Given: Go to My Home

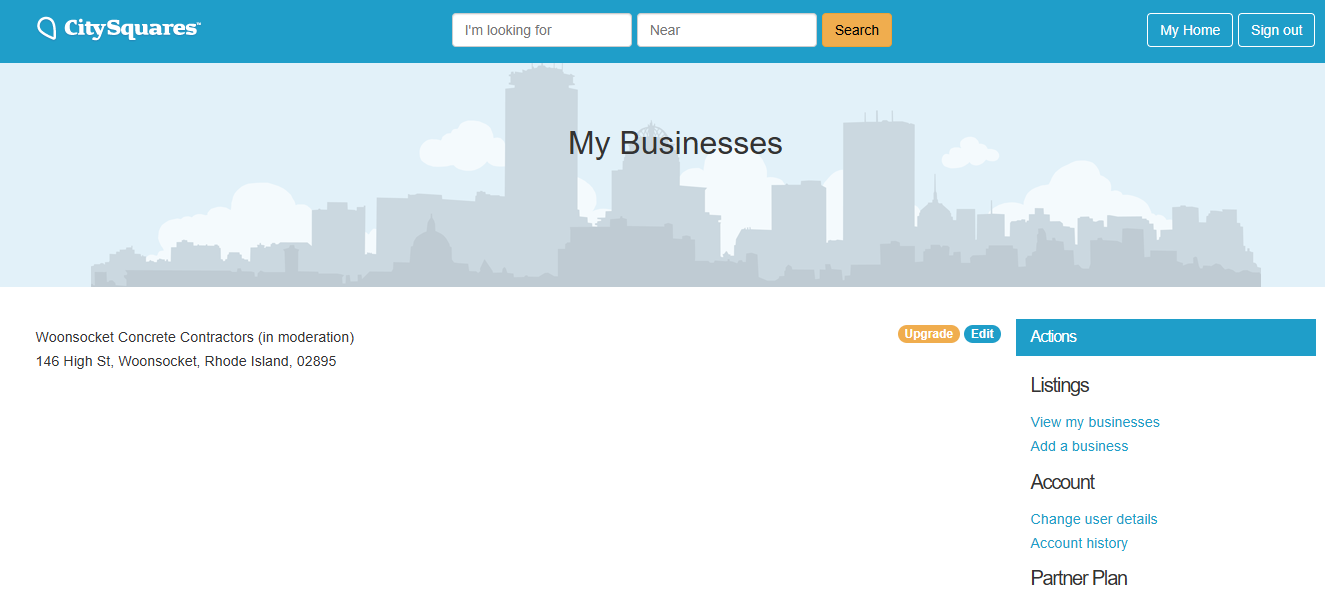Looking at the screenshot, I should click(x=1190, y=30).
